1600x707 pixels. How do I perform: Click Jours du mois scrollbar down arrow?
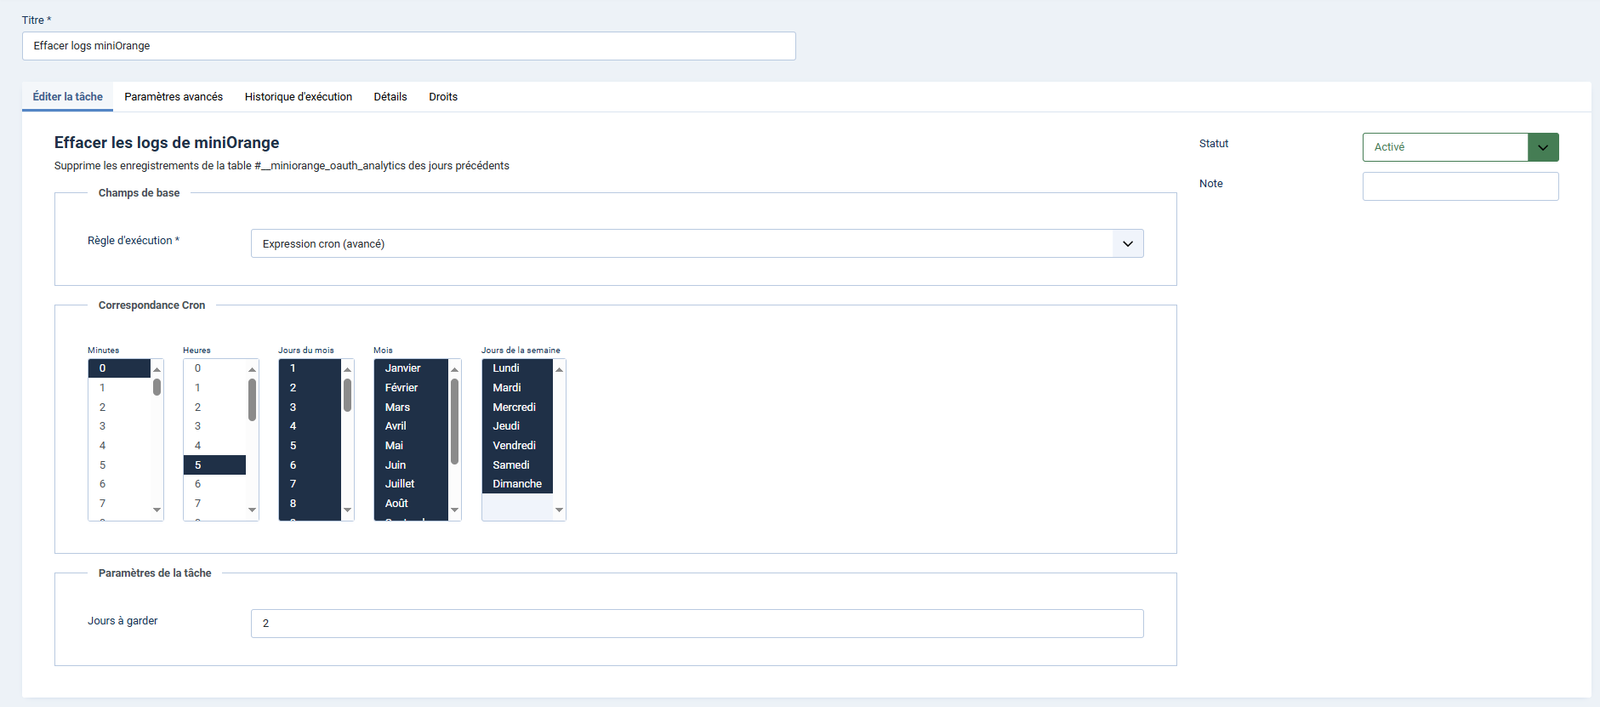point(348,510)
